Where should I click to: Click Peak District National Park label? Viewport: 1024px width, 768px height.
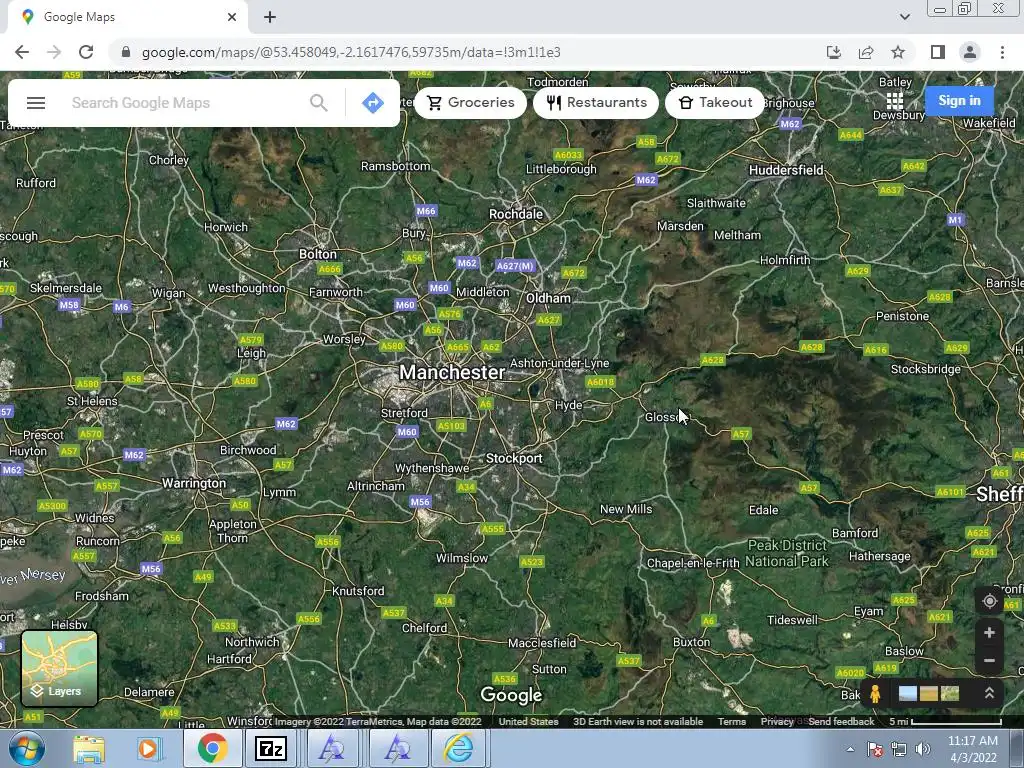tap(787, 553)
